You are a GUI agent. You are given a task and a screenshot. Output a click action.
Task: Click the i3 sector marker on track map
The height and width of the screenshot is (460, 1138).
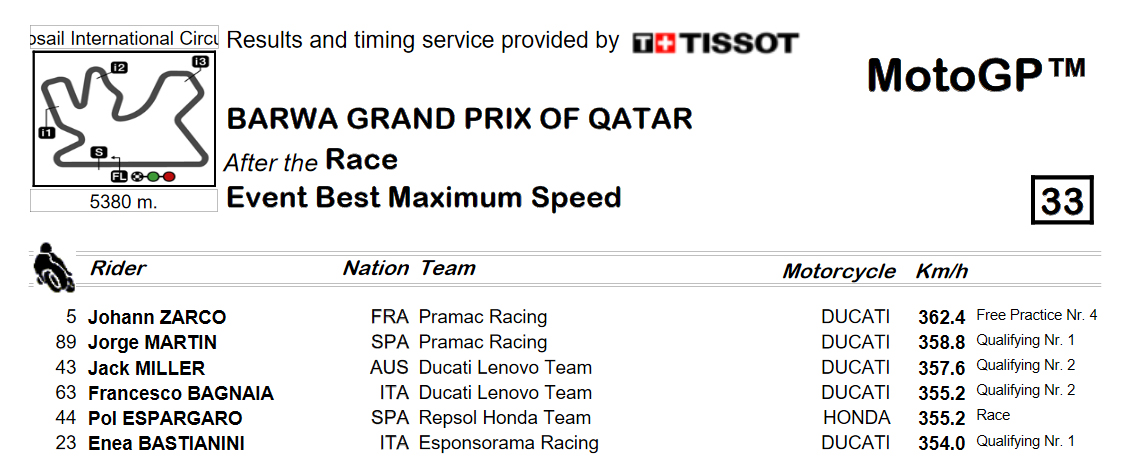pos(200,62)
